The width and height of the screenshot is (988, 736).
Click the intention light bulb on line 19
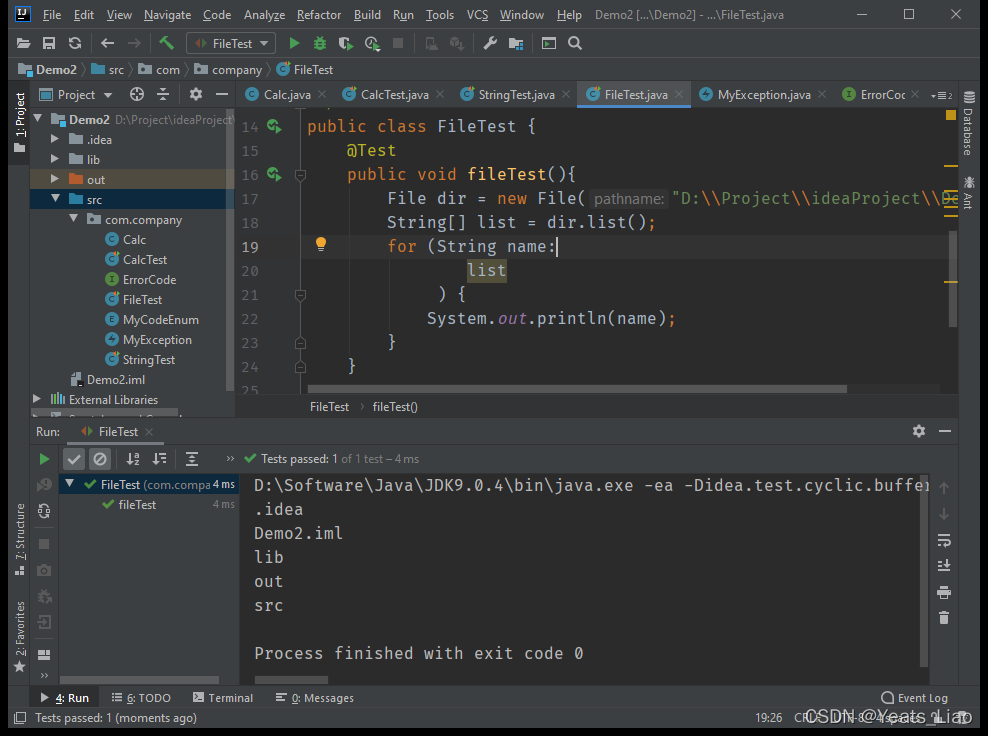click(321, 244)
